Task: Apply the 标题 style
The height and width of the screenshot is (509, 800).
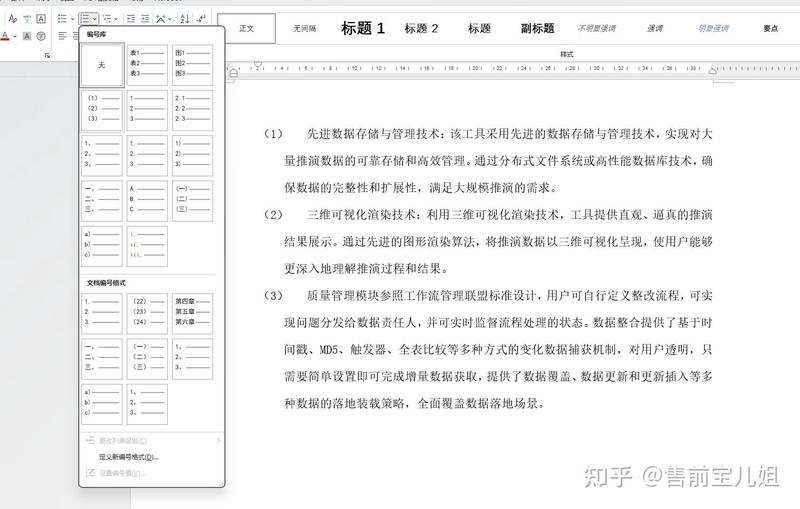Action: click(x=479, y=29)
